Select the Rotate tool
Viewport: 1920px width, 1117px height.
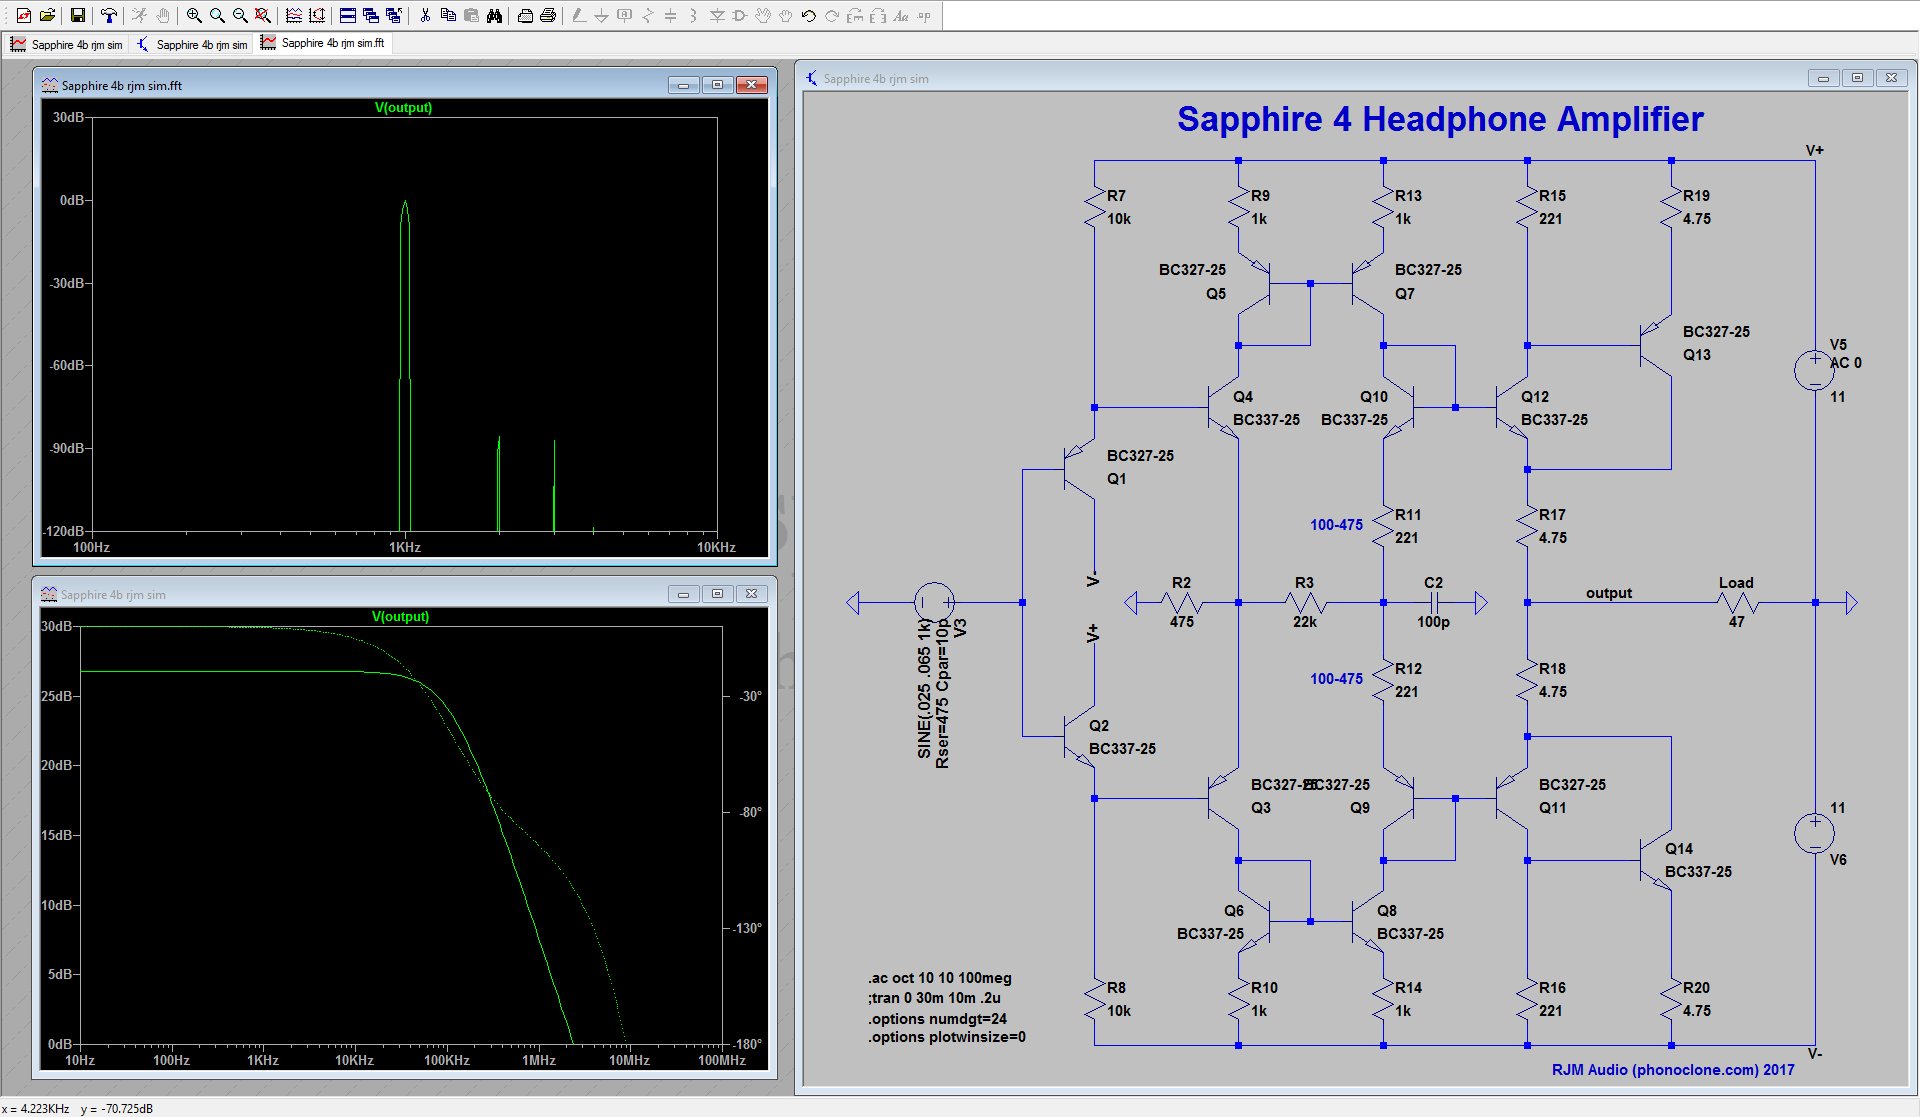click(x=855, y=15)
